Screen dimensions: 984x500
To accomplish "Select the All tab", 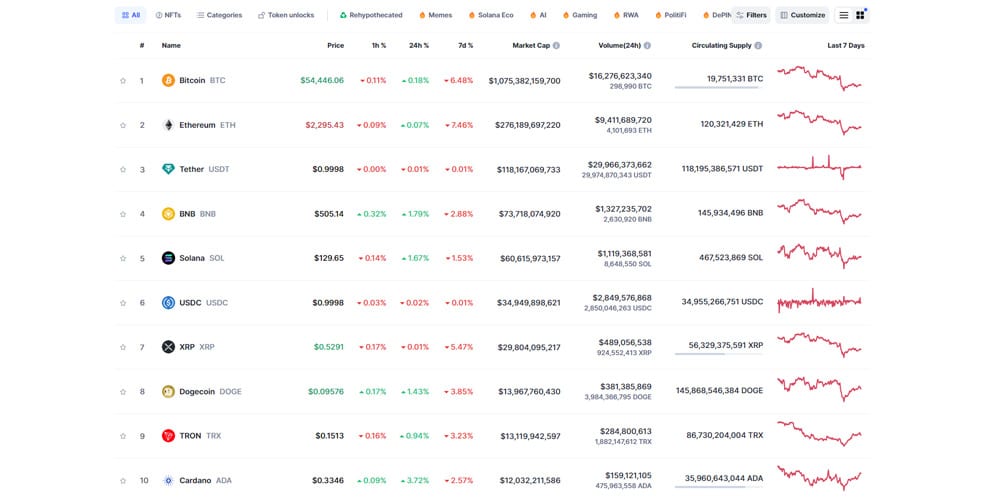I will [131, 15].
